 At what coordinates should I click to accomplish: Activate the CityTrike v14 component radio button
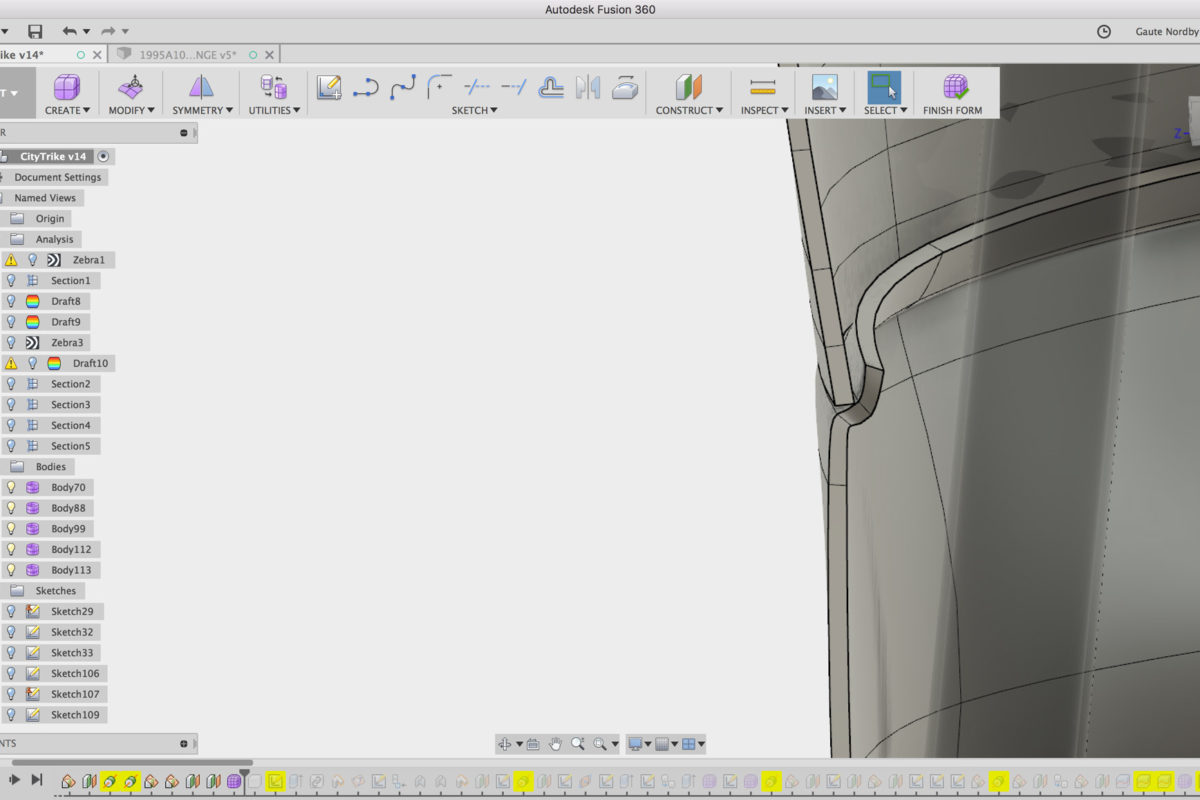coord(105,157)
